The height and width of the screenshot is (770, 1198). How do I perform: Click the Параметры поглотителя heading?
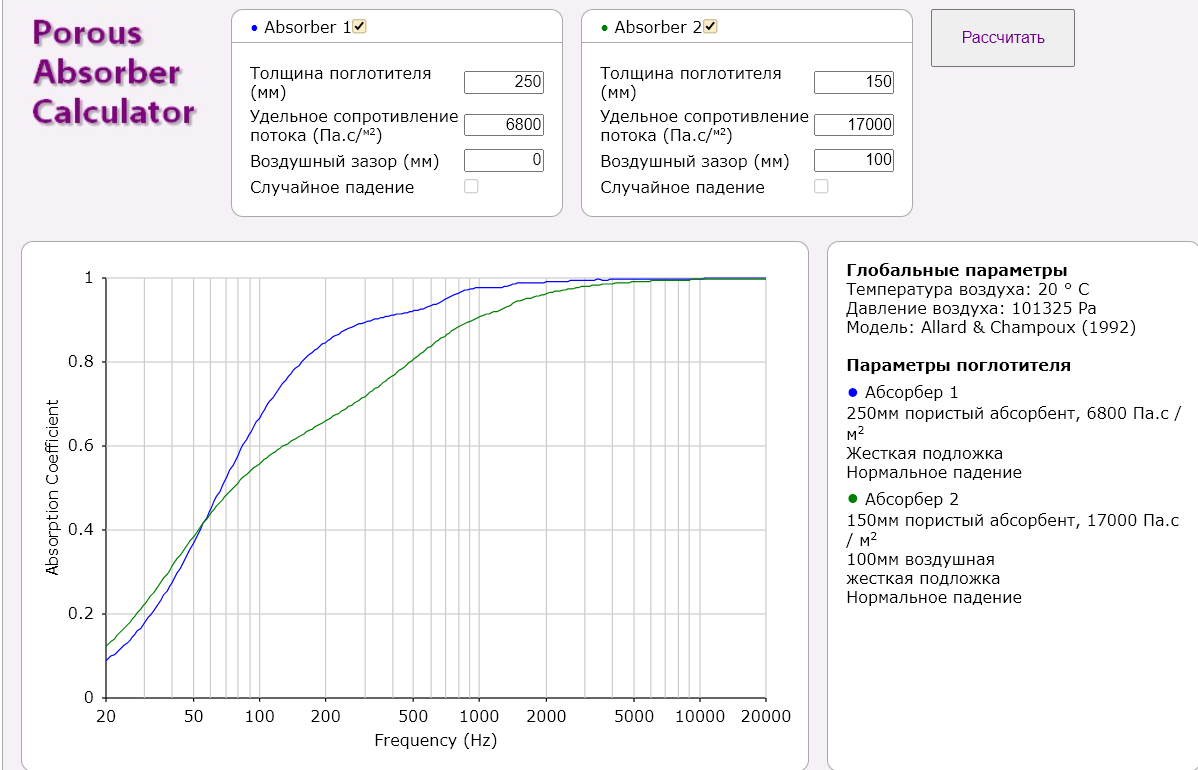click(958, 365)
